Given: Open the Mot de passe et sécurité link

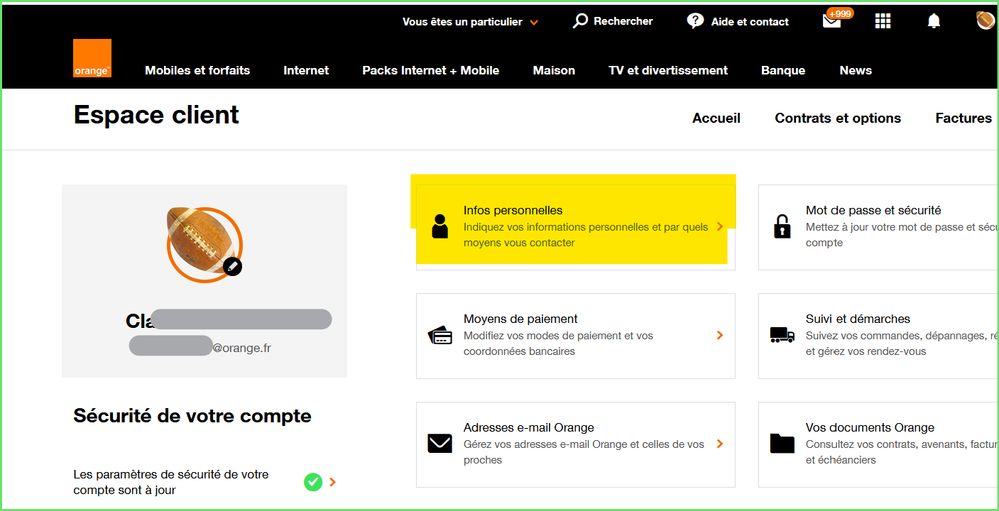Looking at the screenshot, I should click(x=873, y=210).
